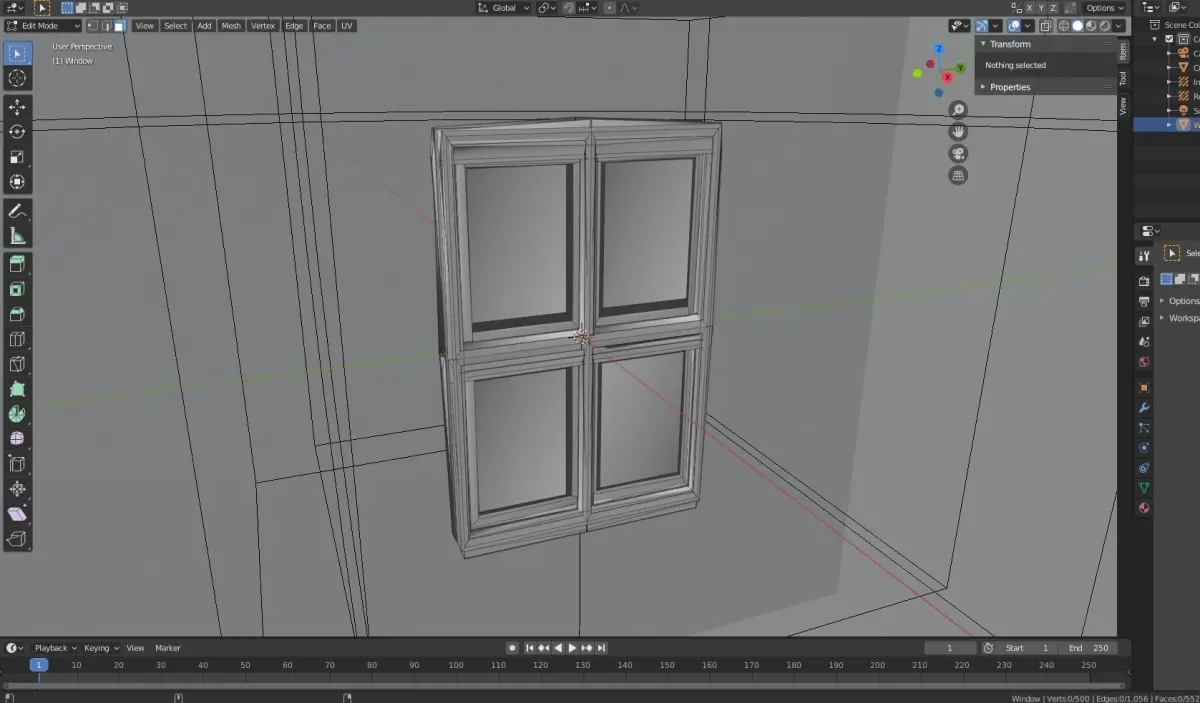Toggle Y axis mirror button

point(1041,8)
